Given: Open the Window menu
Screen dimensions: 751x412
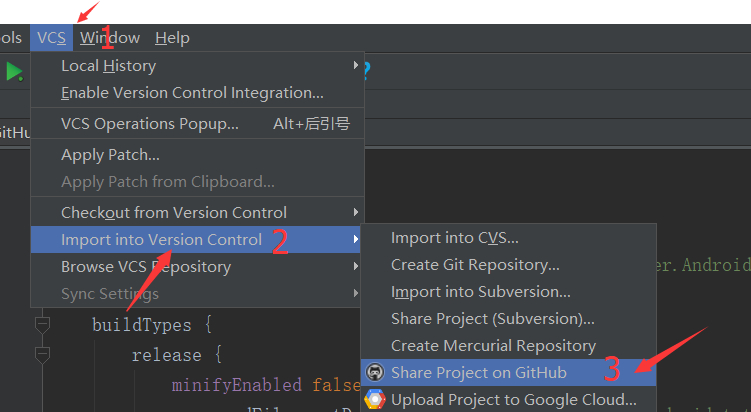Looking at the screenshot, I should [110, 38].
